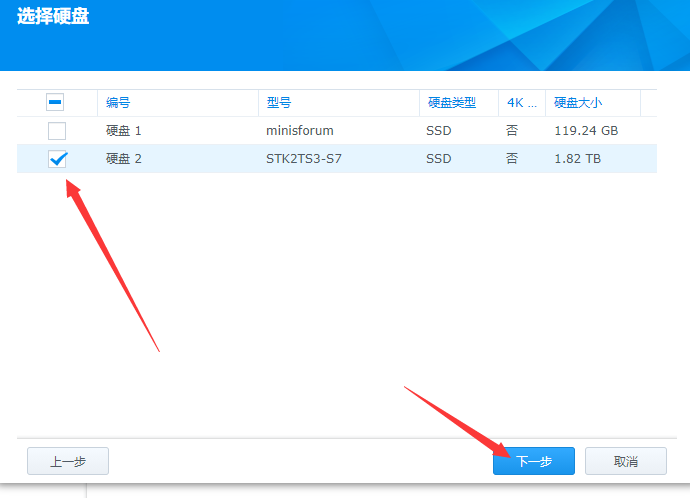This screenshot has height=498, width=690.
Task: Click the 4K column header
Action: [x=522, y=103]
